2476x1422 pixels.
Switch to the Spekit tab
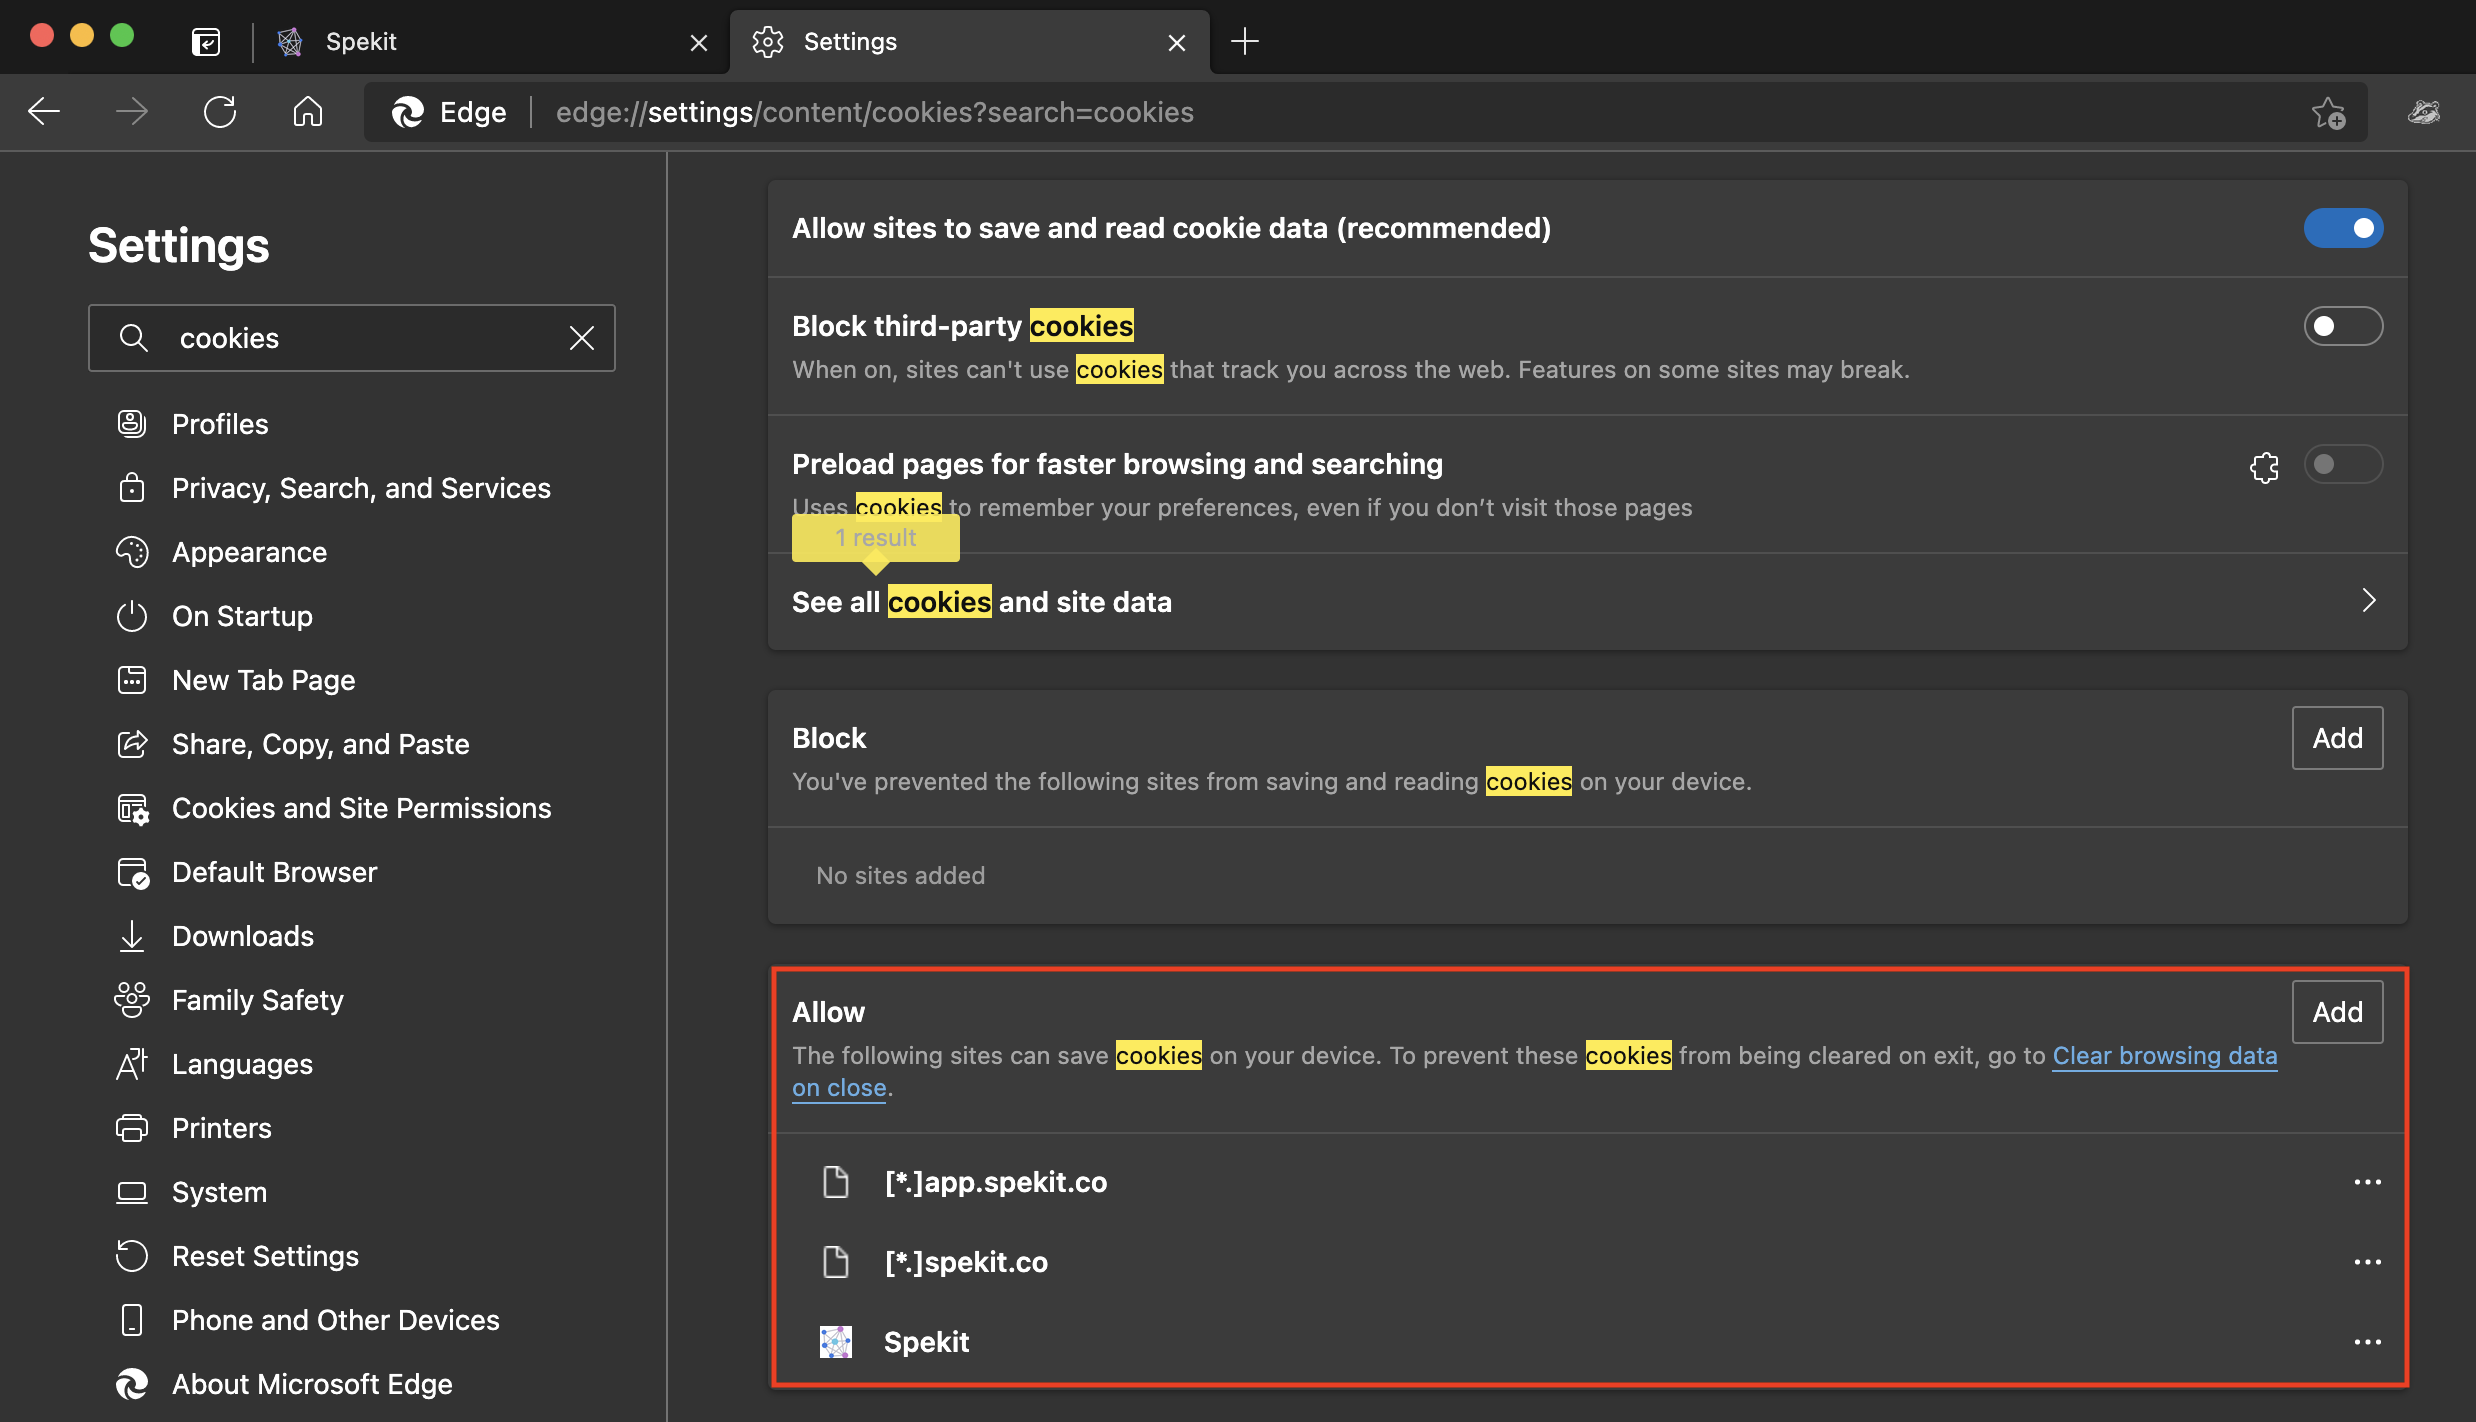click(x=490, y=42)
